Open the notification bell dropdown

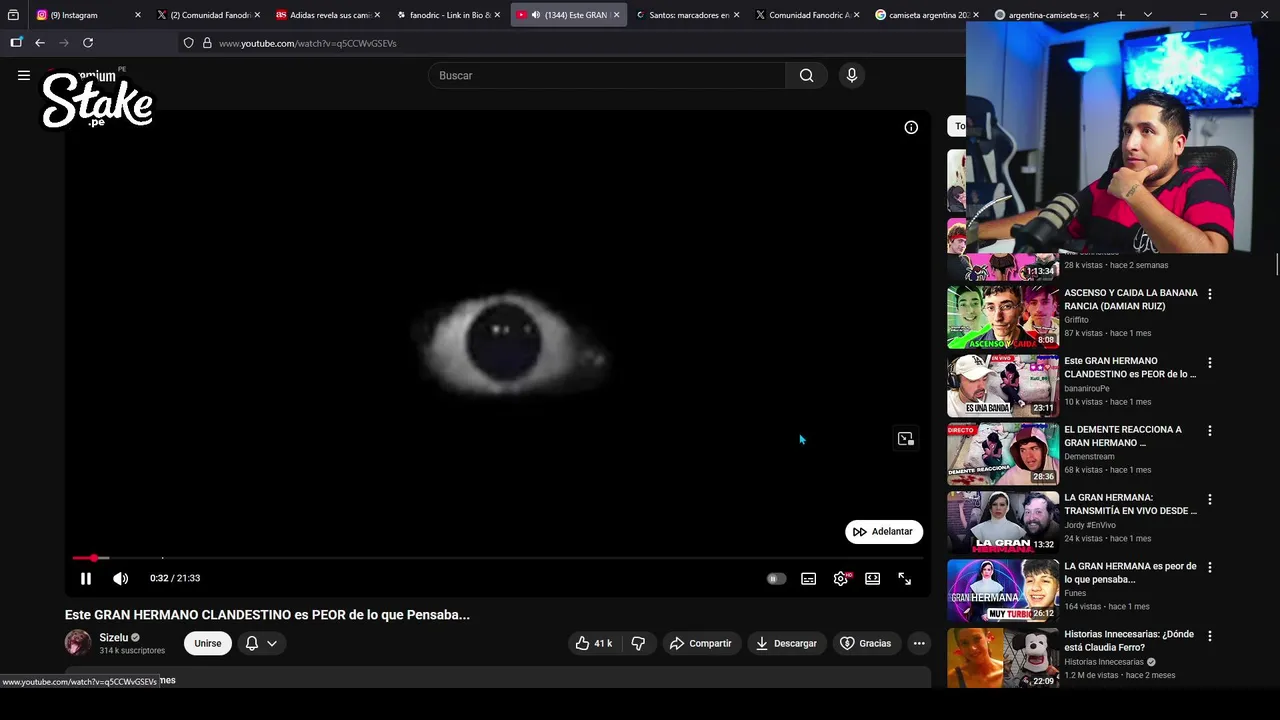coord(261,643)
